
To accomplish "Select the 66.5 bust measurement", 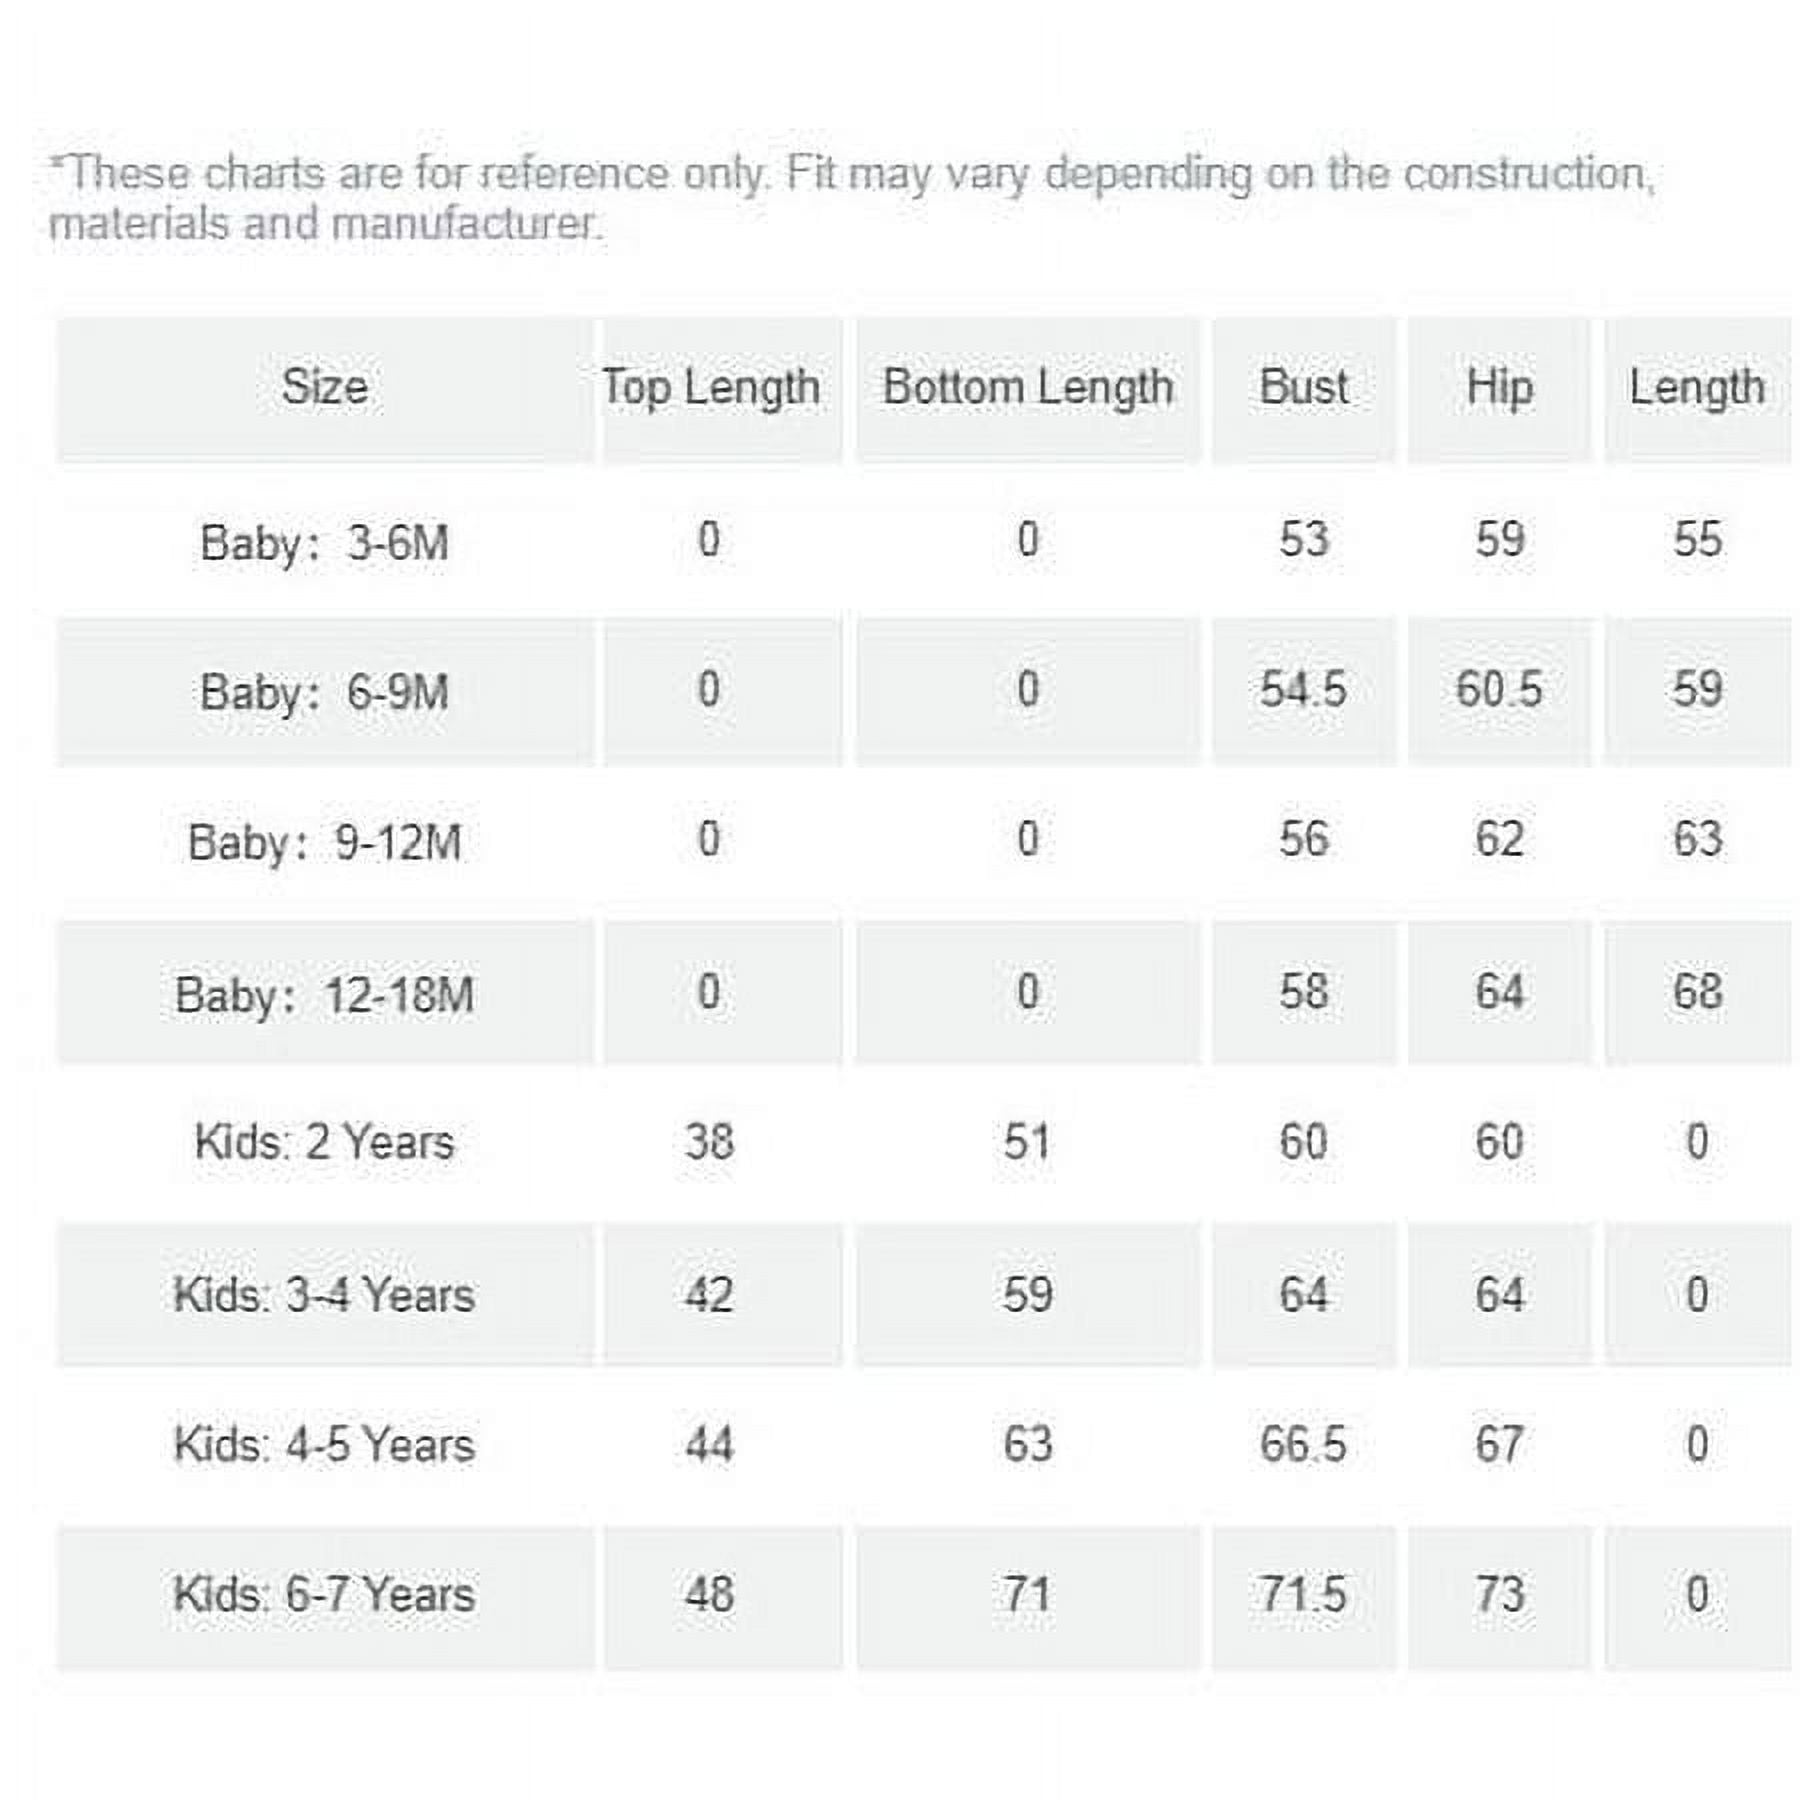I will tap(1303, 1445).
